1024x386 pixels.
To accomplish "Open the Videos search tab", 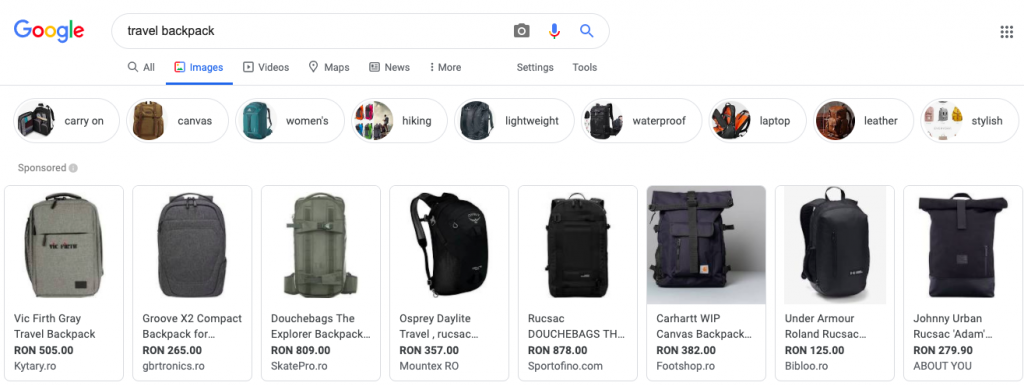I will (266, 67).
